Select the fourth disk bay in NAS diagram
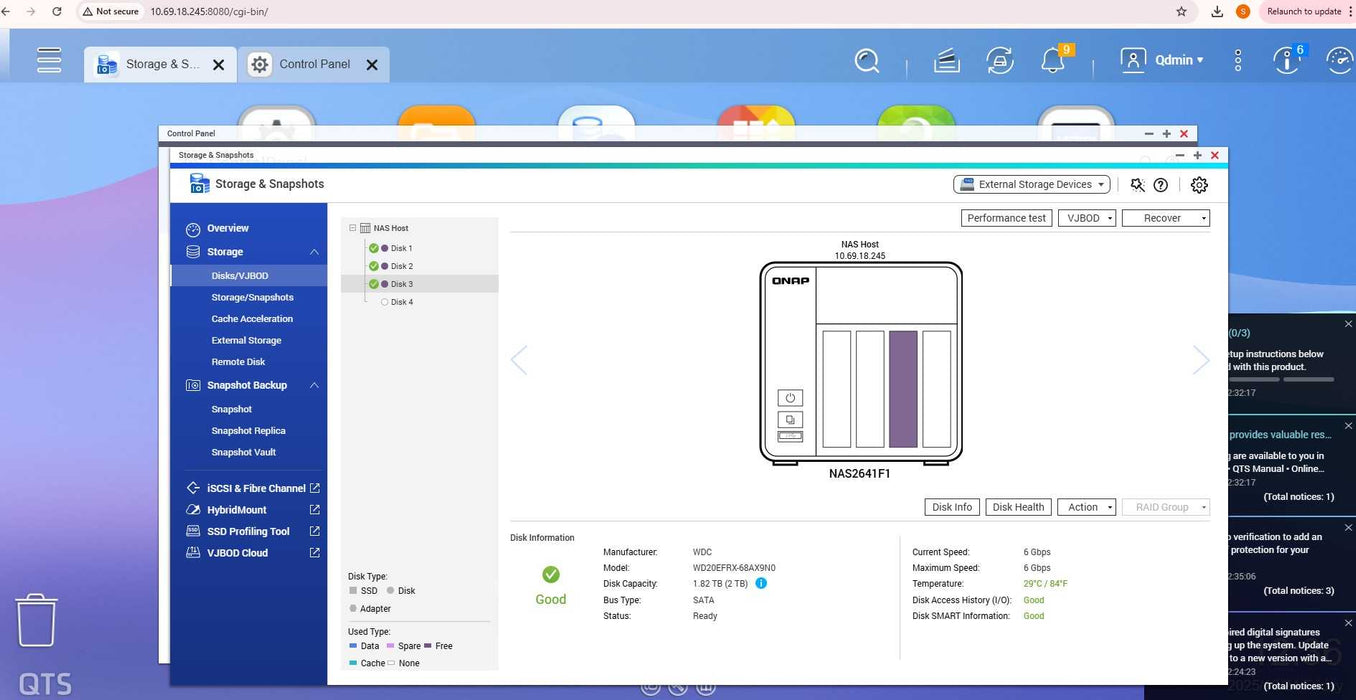This screenshot has height=700, width=1356. 937,389
